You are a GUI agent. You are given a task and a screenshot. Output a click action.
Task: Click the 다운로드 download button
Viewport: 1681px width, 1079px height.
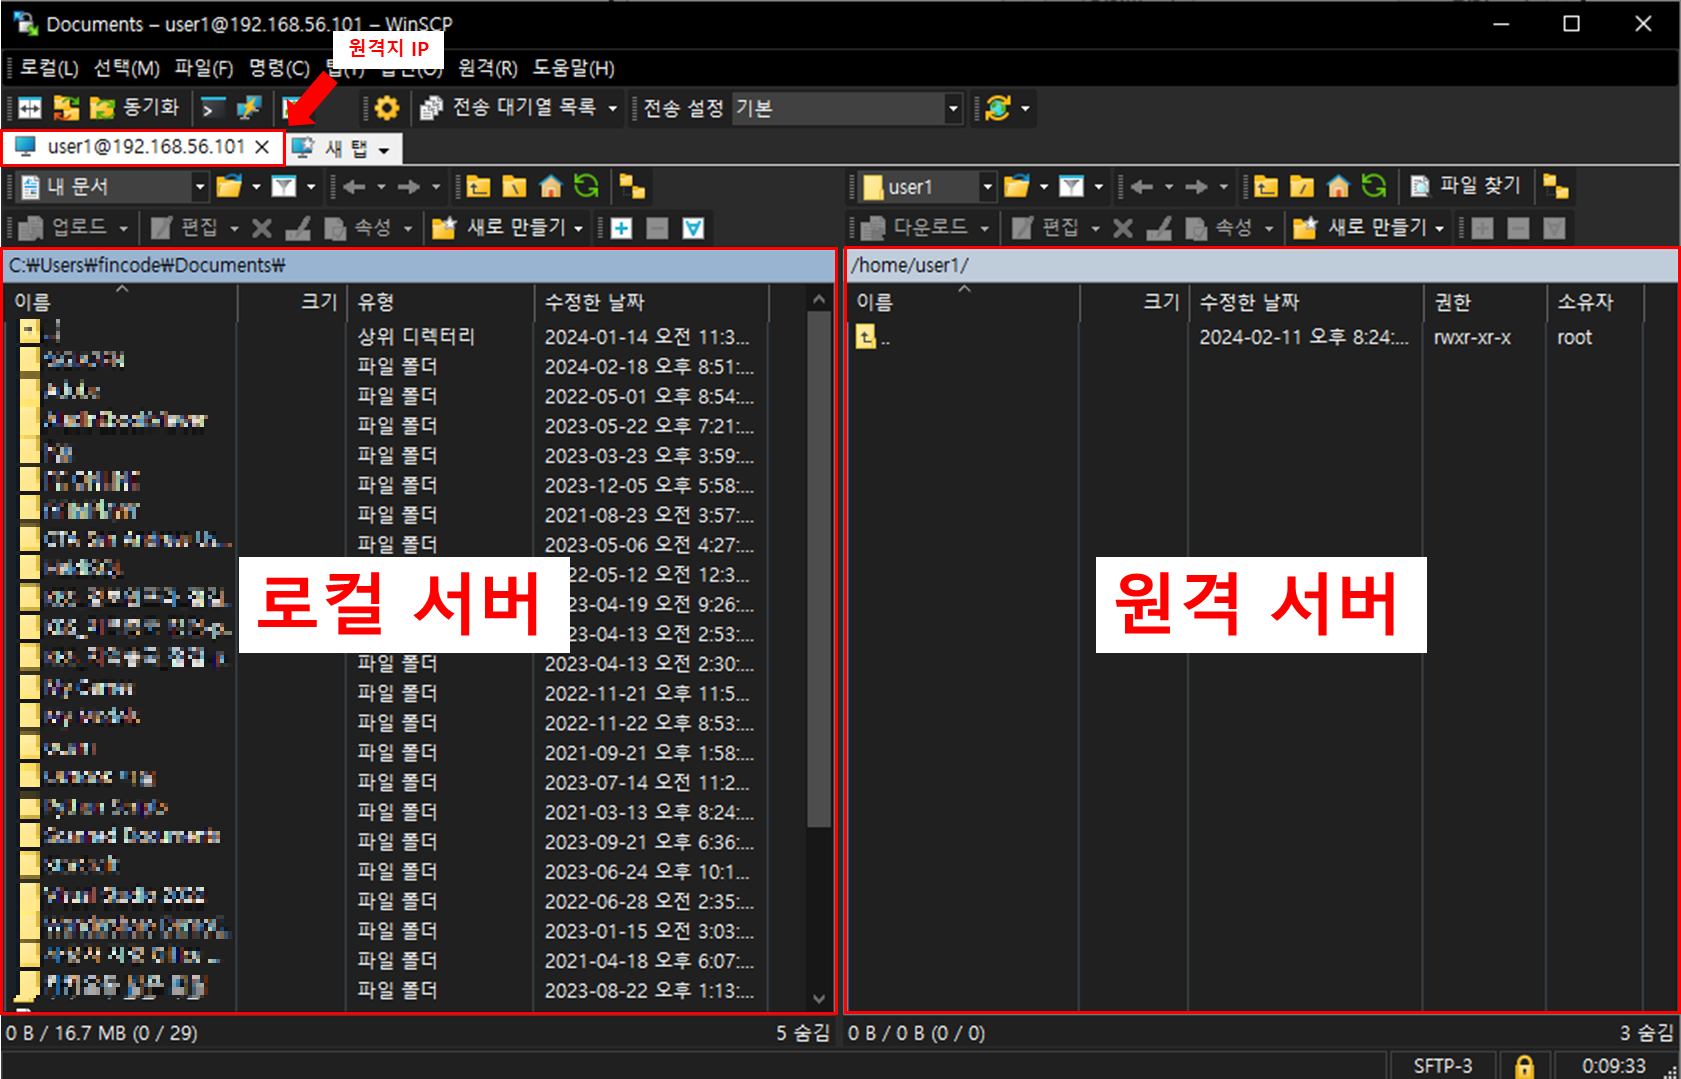(x=915, y=228)
